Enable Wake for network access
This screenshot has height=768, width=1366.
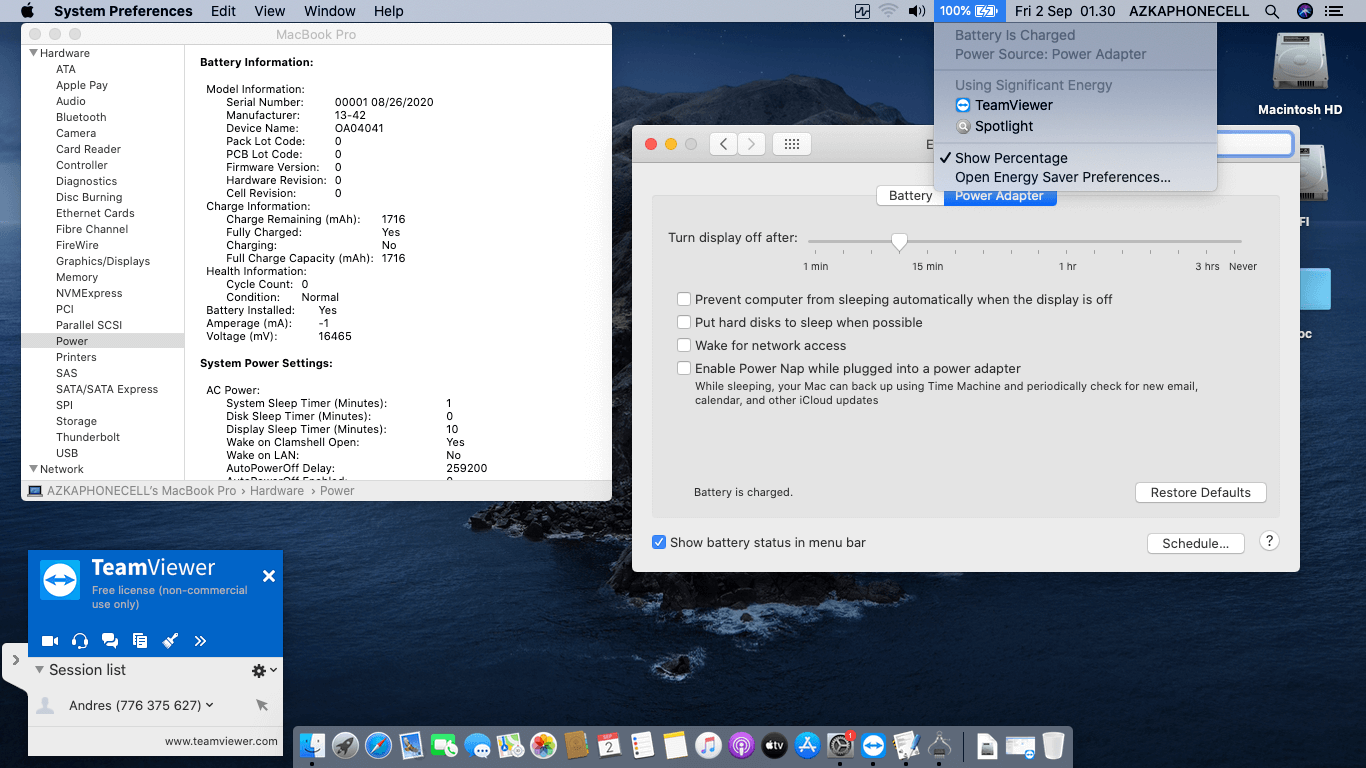pyautogui.click(x=684, y=345)
